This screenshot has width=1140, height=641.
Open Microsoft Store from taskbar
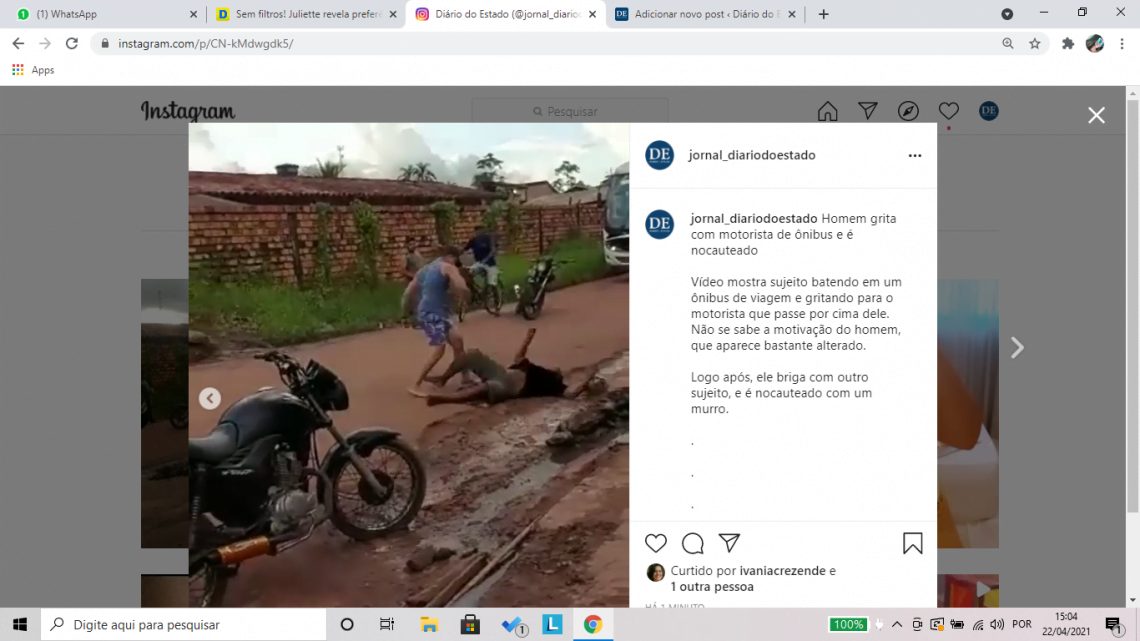(x=470, y=624)
